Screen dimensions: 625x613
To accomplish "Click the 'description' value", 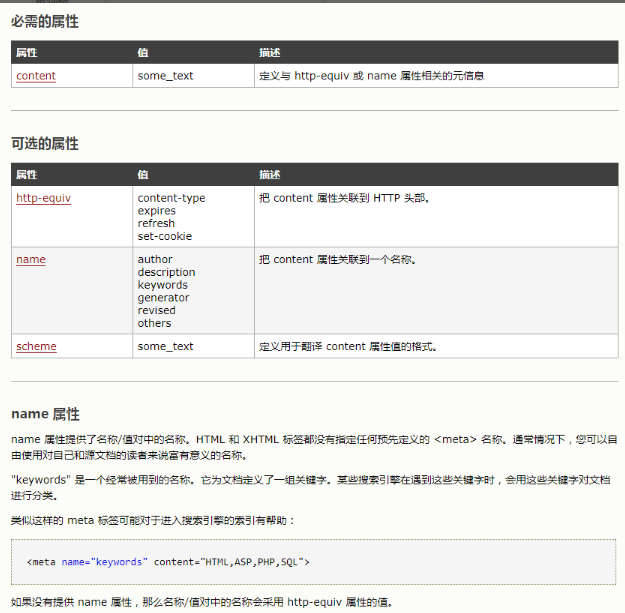I will click(166, 272).
